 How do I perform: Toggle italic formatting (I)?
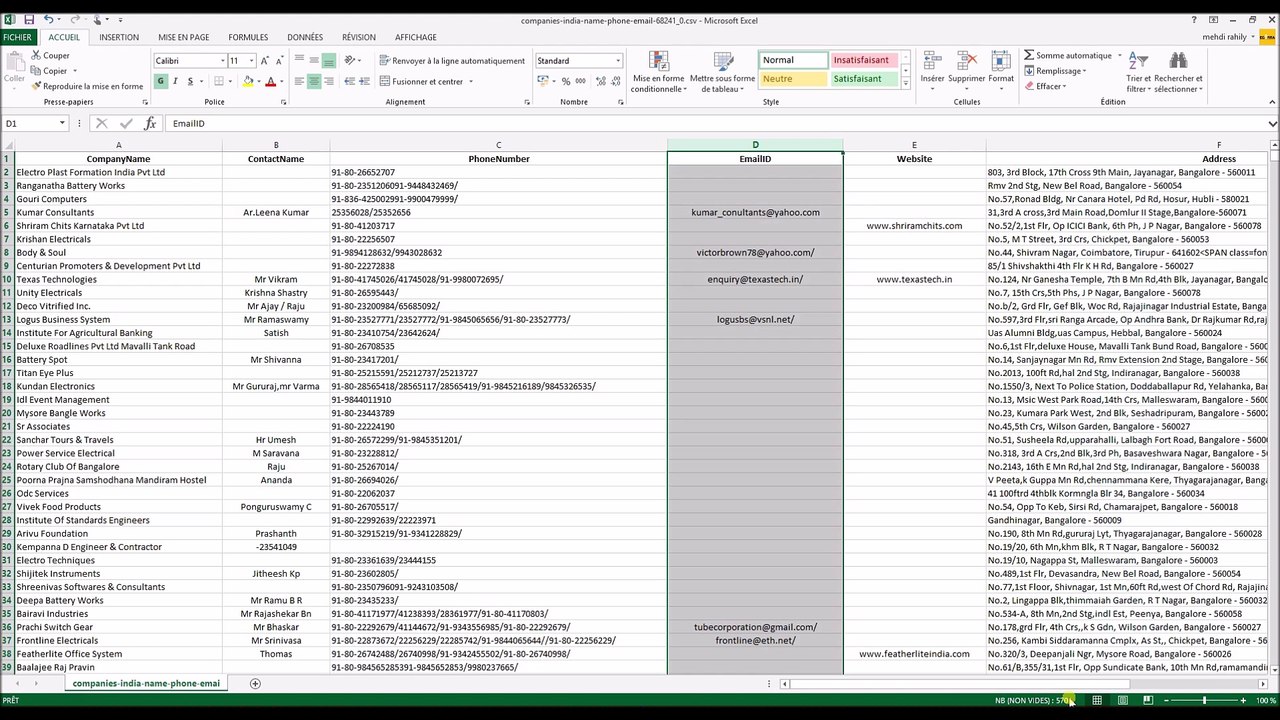point(175,81)
